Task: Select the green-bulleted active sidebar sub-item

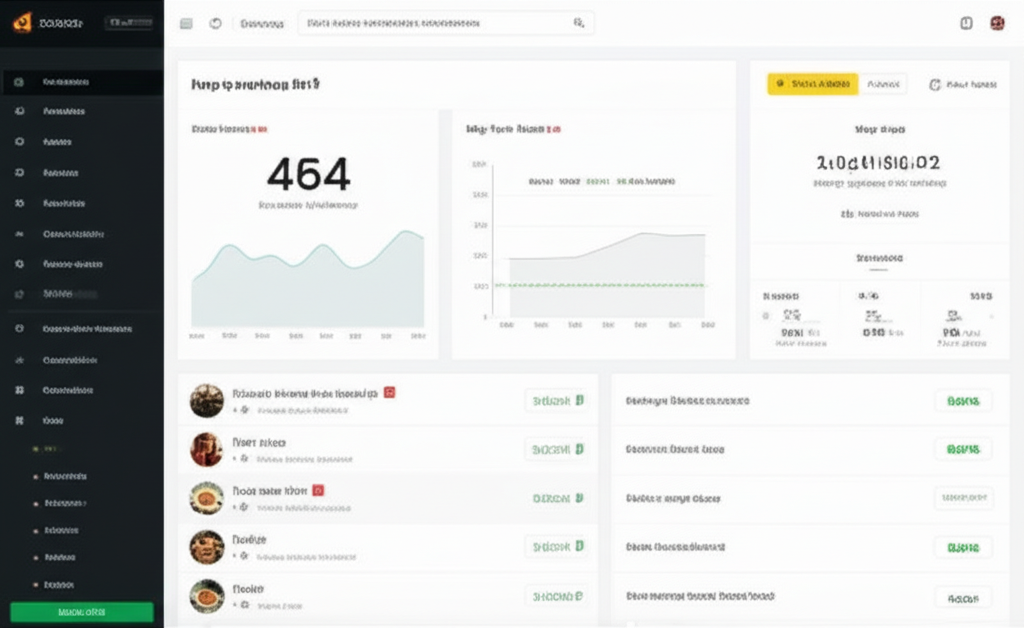Action: point(50,449)
